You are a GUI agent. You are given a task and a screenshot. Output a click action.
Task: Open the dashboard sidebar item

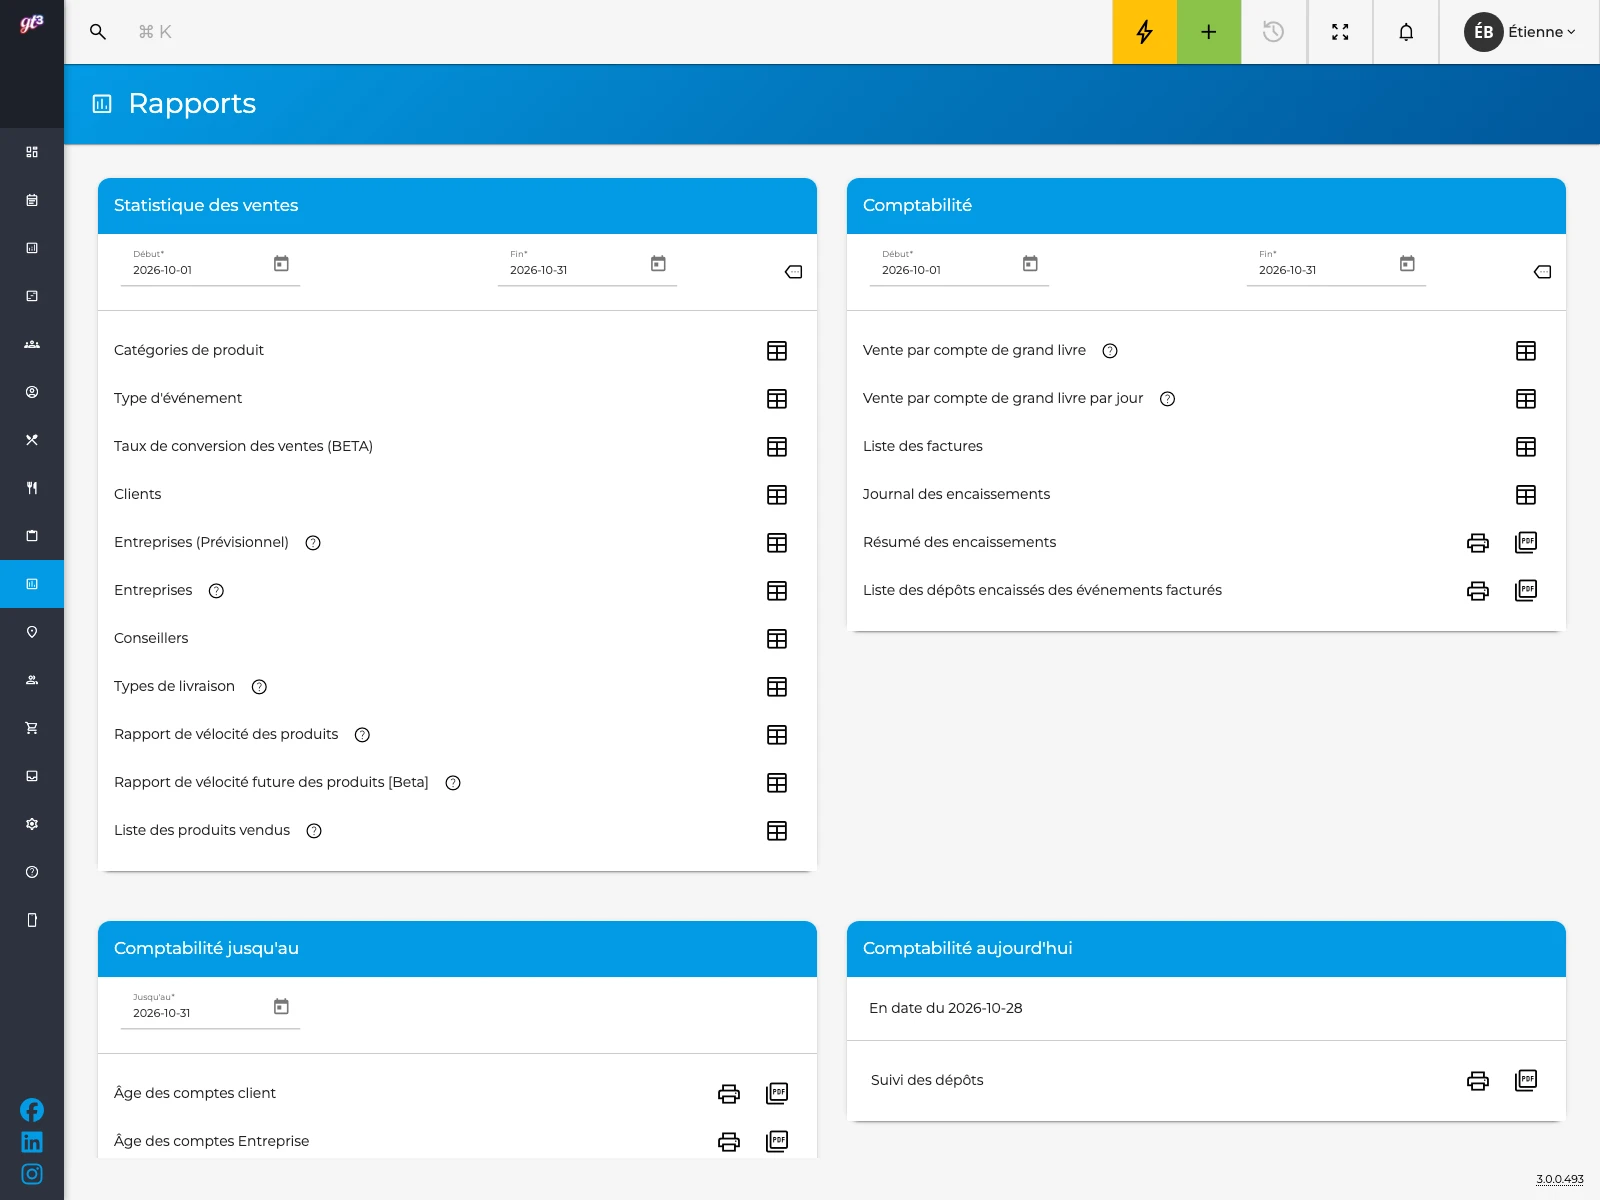coord(32,152)
